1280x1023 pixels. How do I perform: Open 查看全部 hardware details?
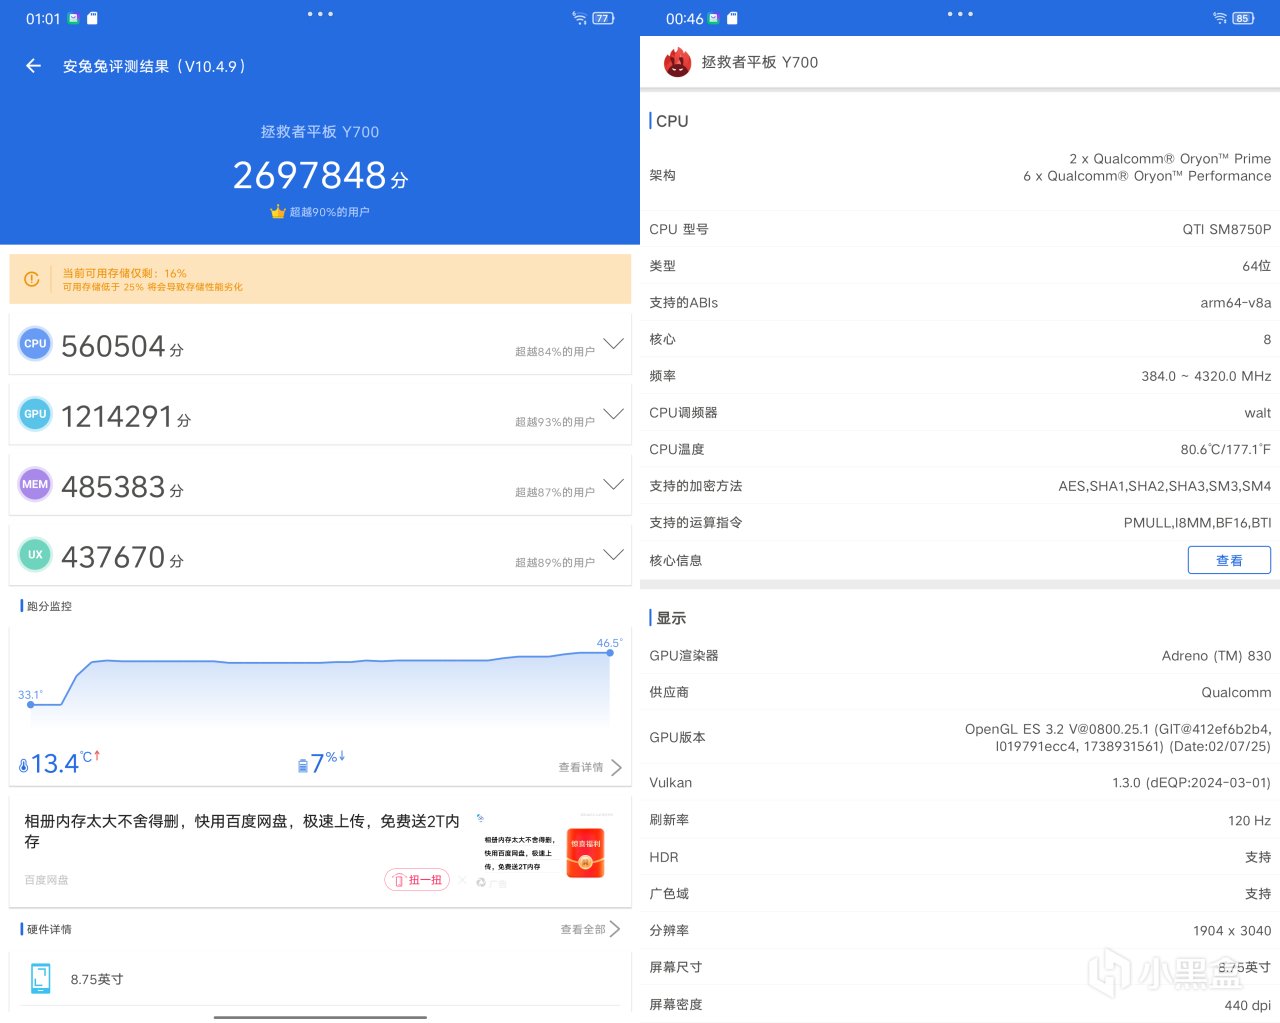[x=590, y=929]
